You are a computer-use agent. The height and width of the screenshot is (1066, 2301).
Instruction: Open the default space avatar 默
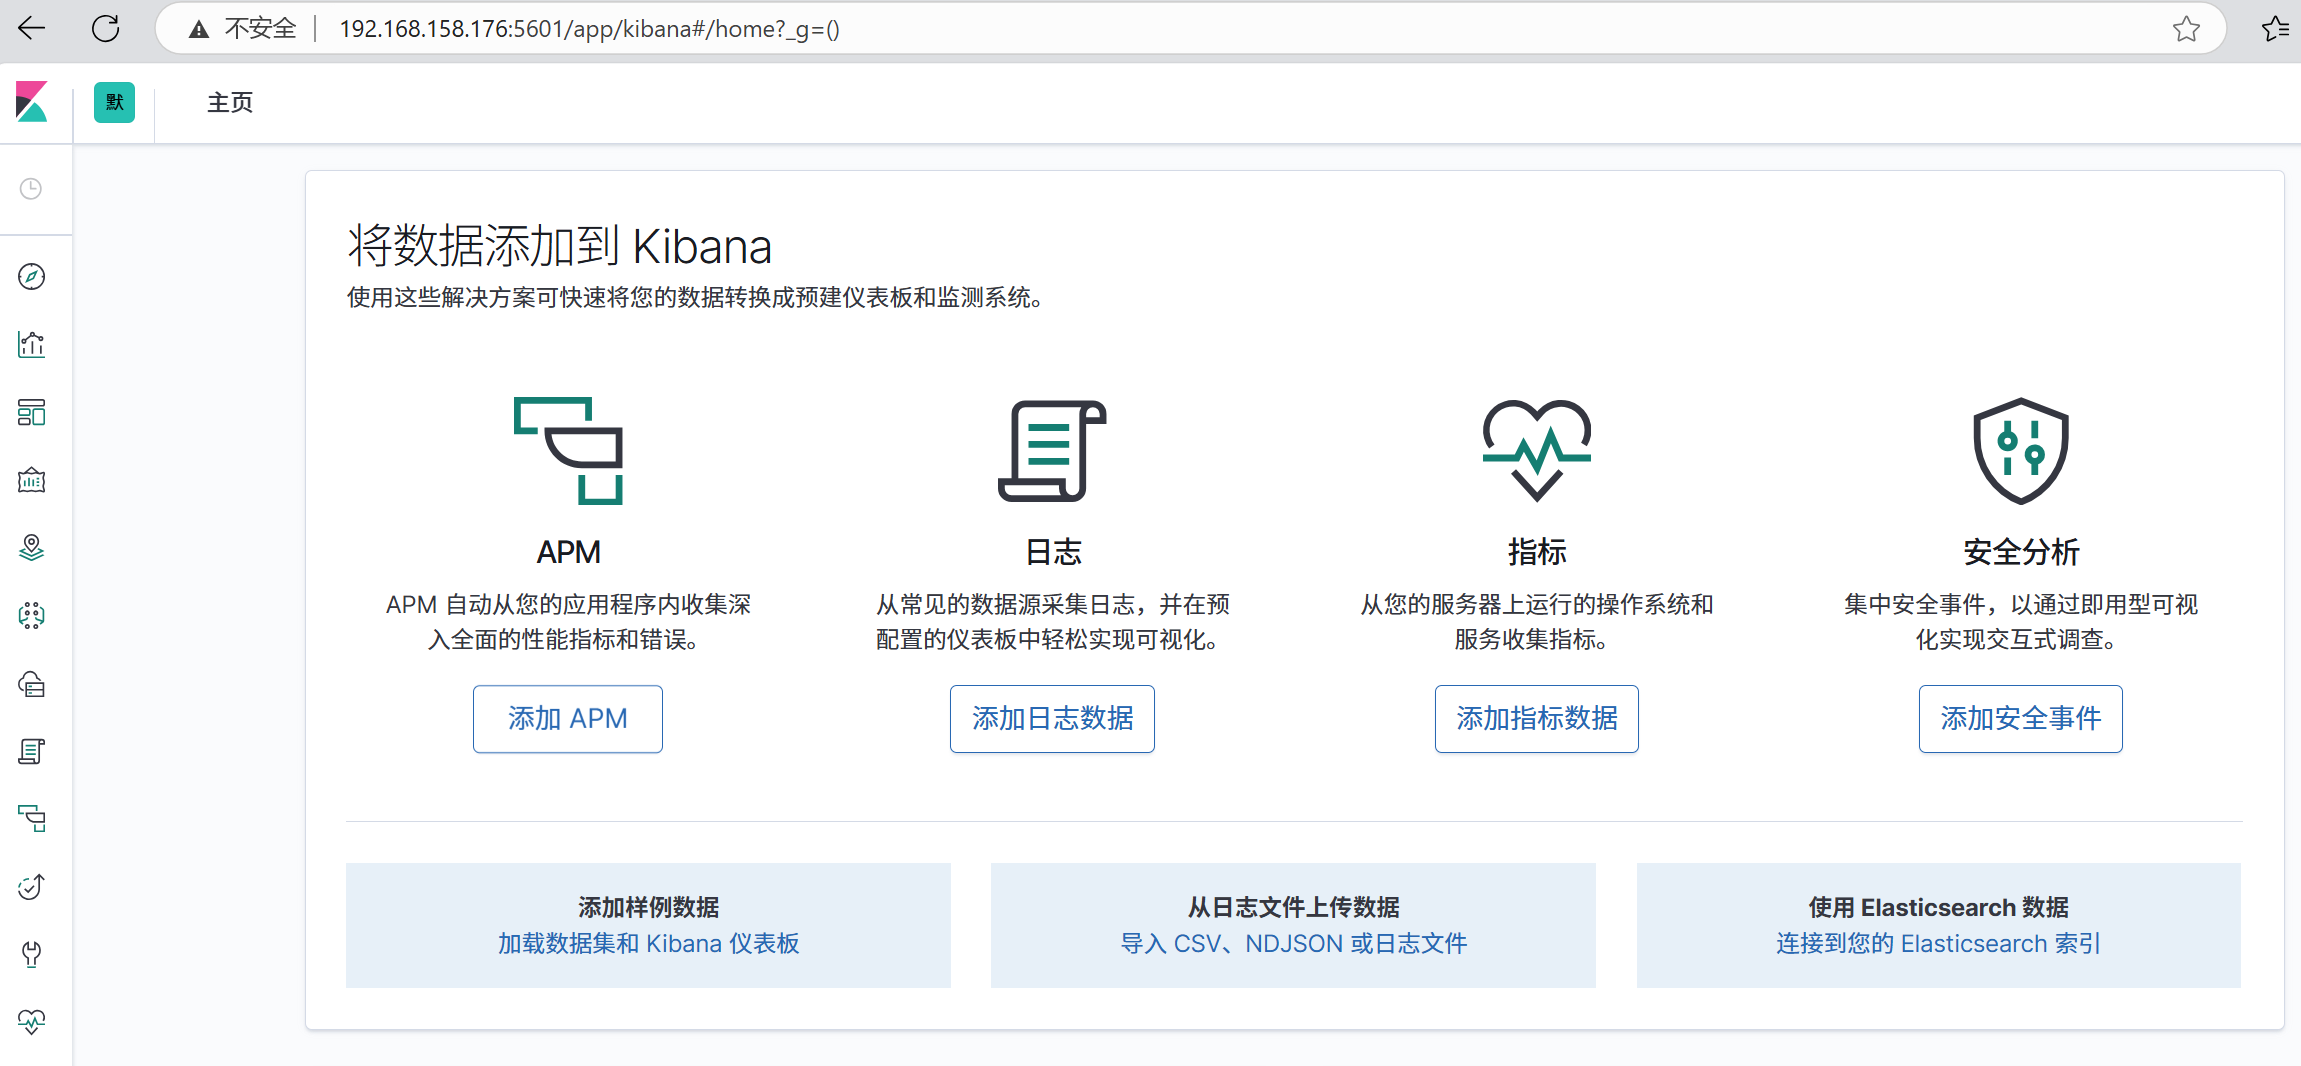[114, 102]
